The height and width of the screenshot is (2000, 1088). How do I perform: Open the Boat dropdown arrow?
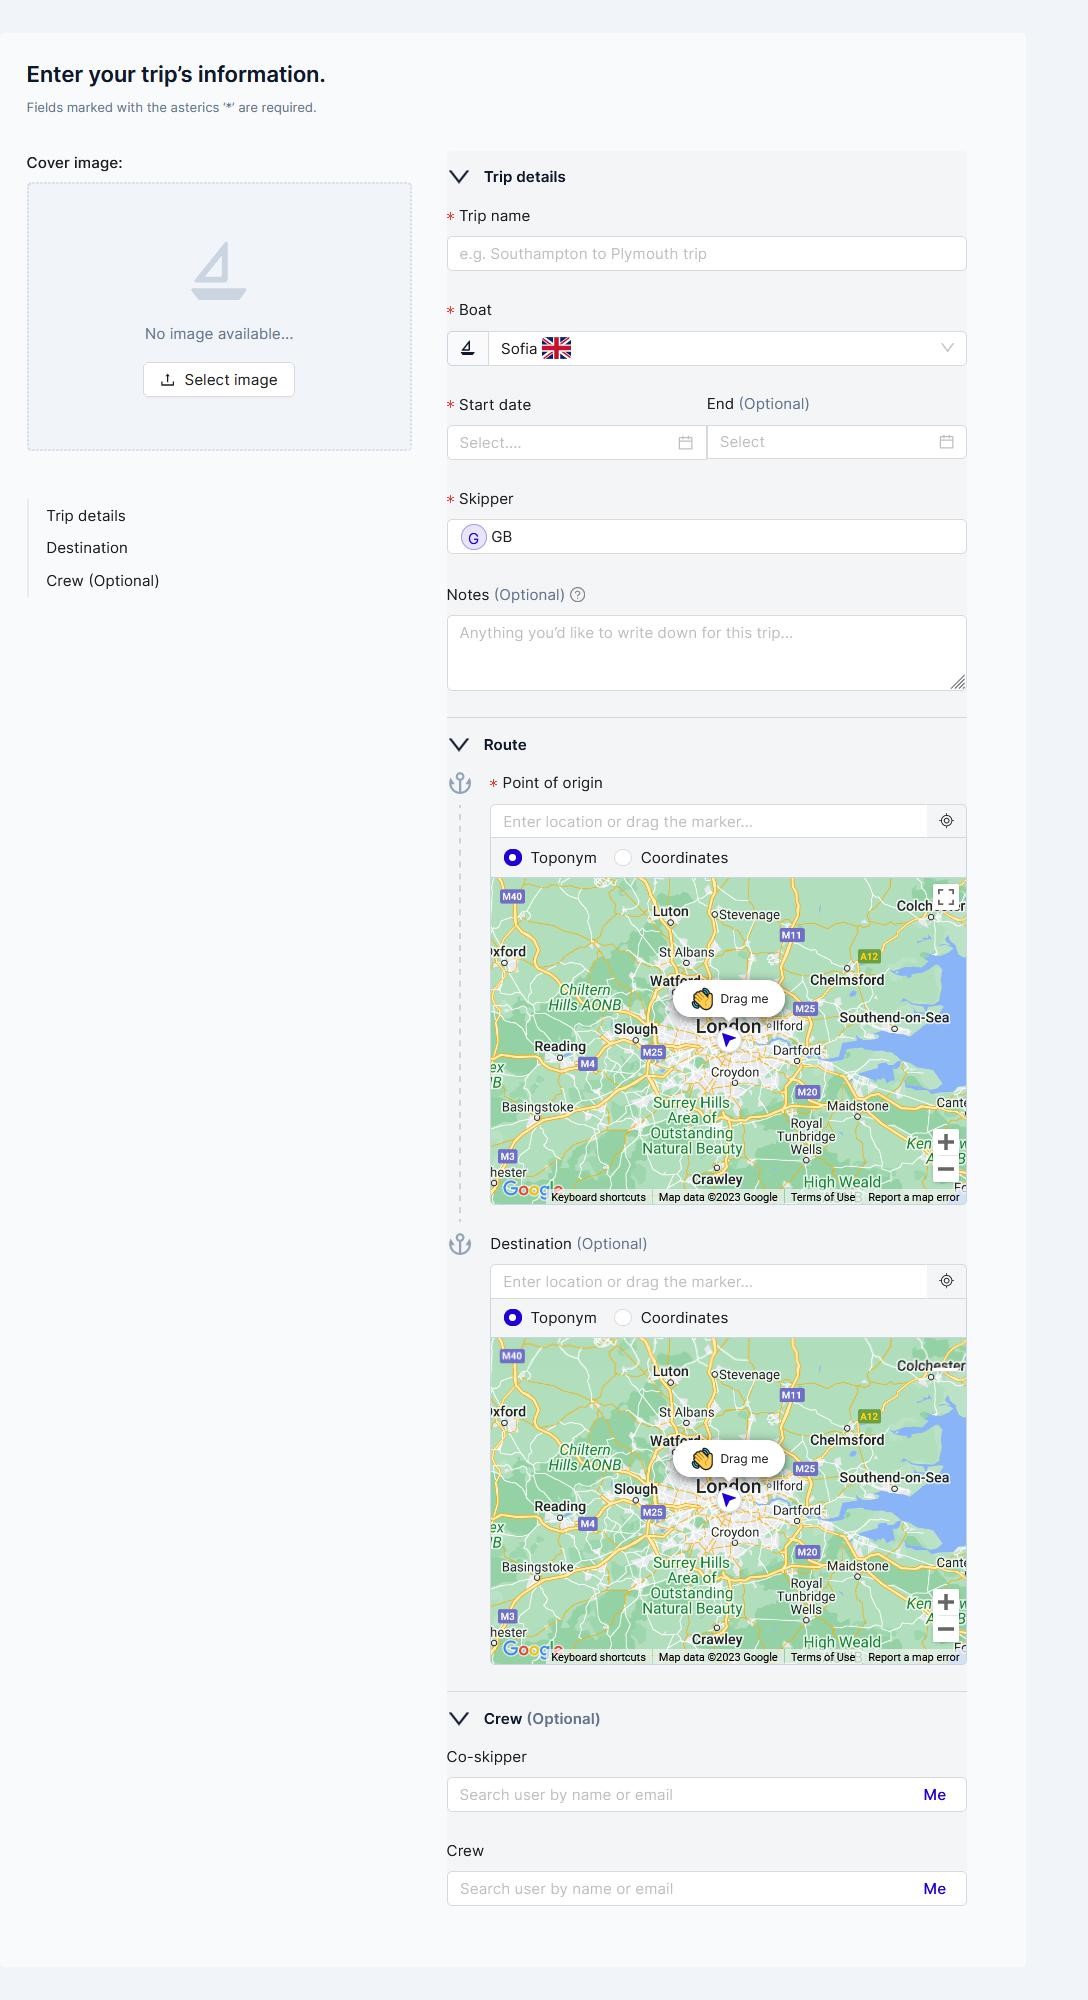coord(947,348)
